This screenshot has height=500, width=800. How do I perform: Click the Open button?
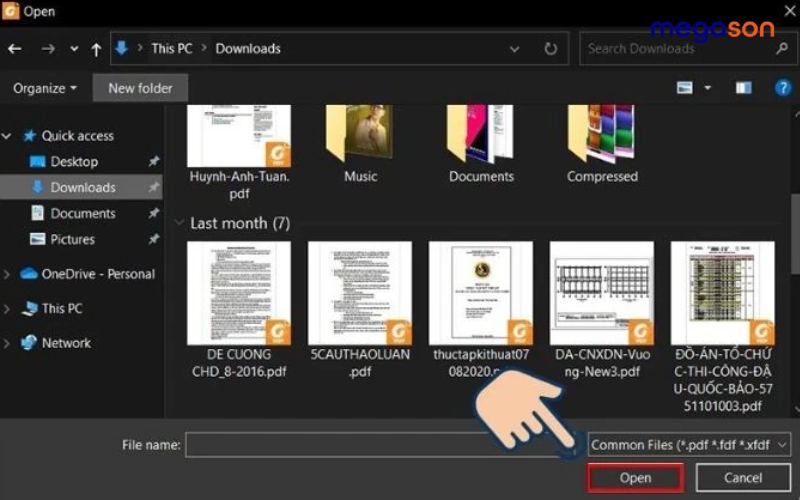(635, 478)
